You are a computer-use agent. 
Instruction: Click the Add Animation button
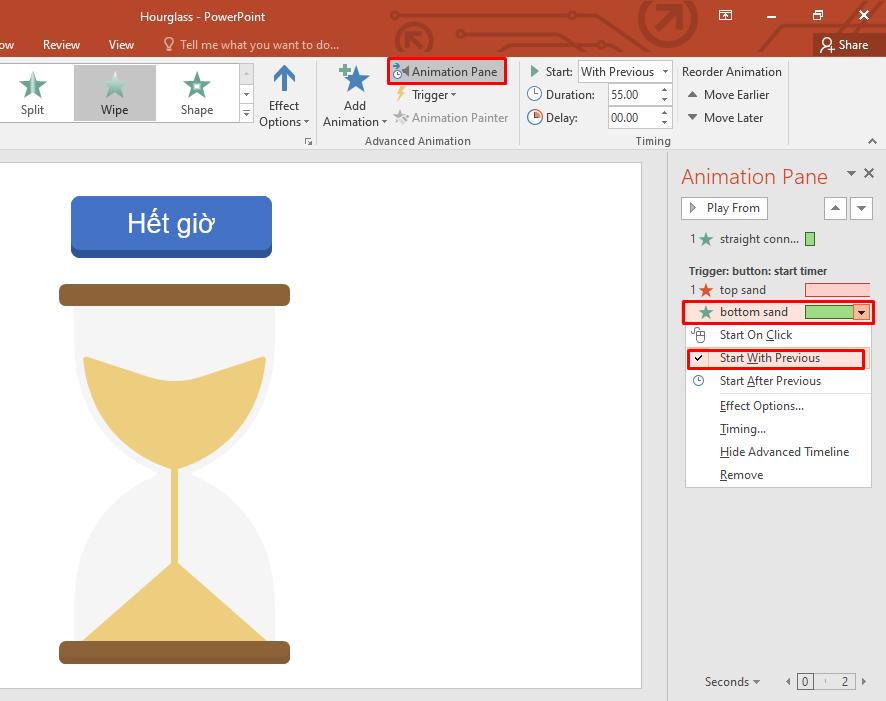(x=353, y=96)
